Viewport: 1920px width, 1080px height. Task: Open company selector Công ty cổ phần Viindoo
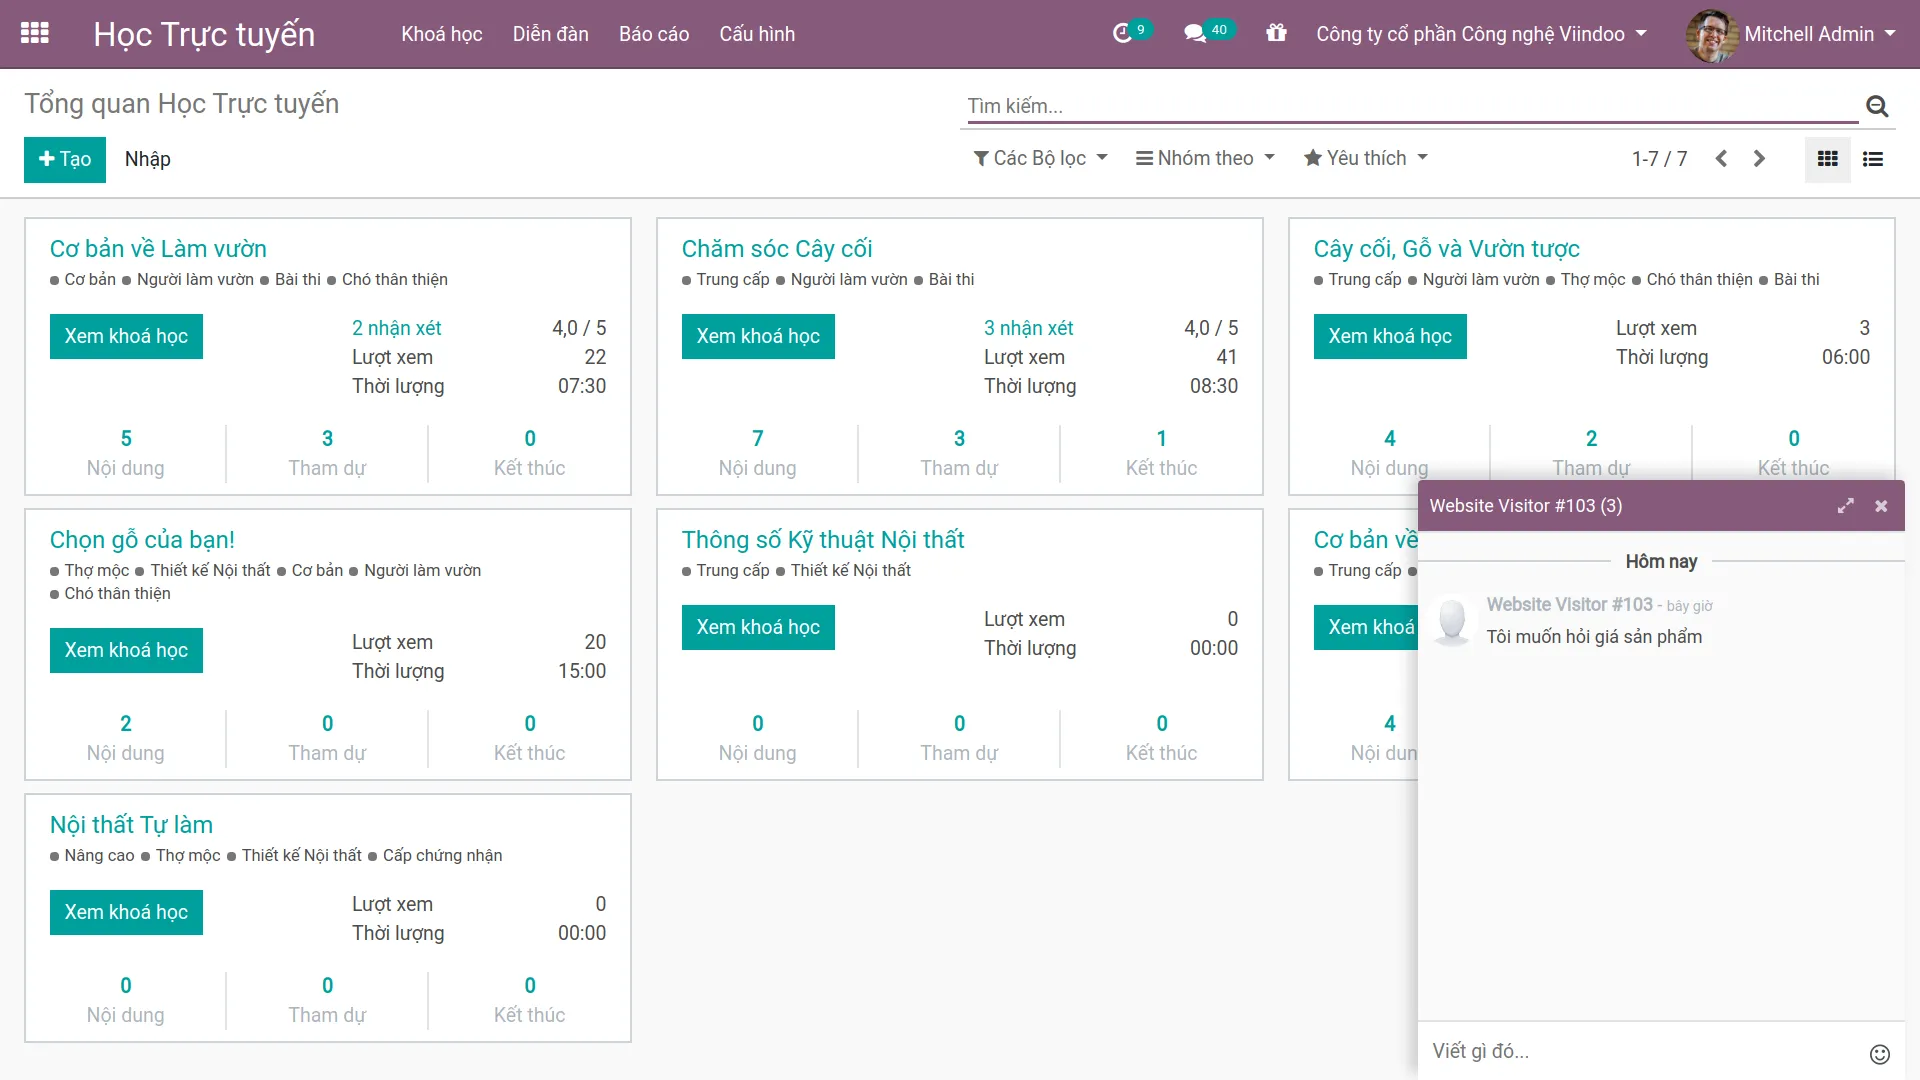1481,34
